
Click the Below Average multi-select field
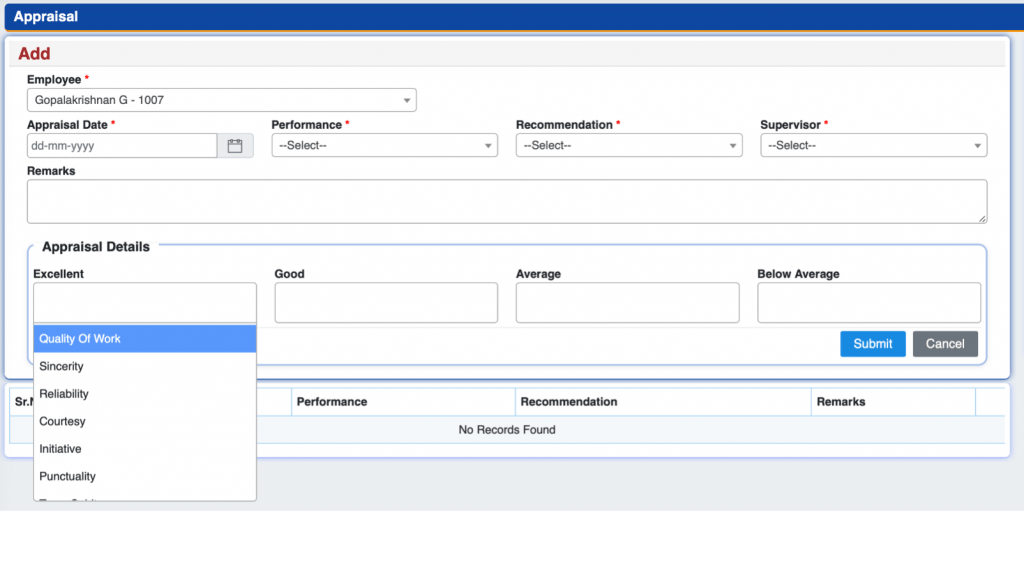868,302
